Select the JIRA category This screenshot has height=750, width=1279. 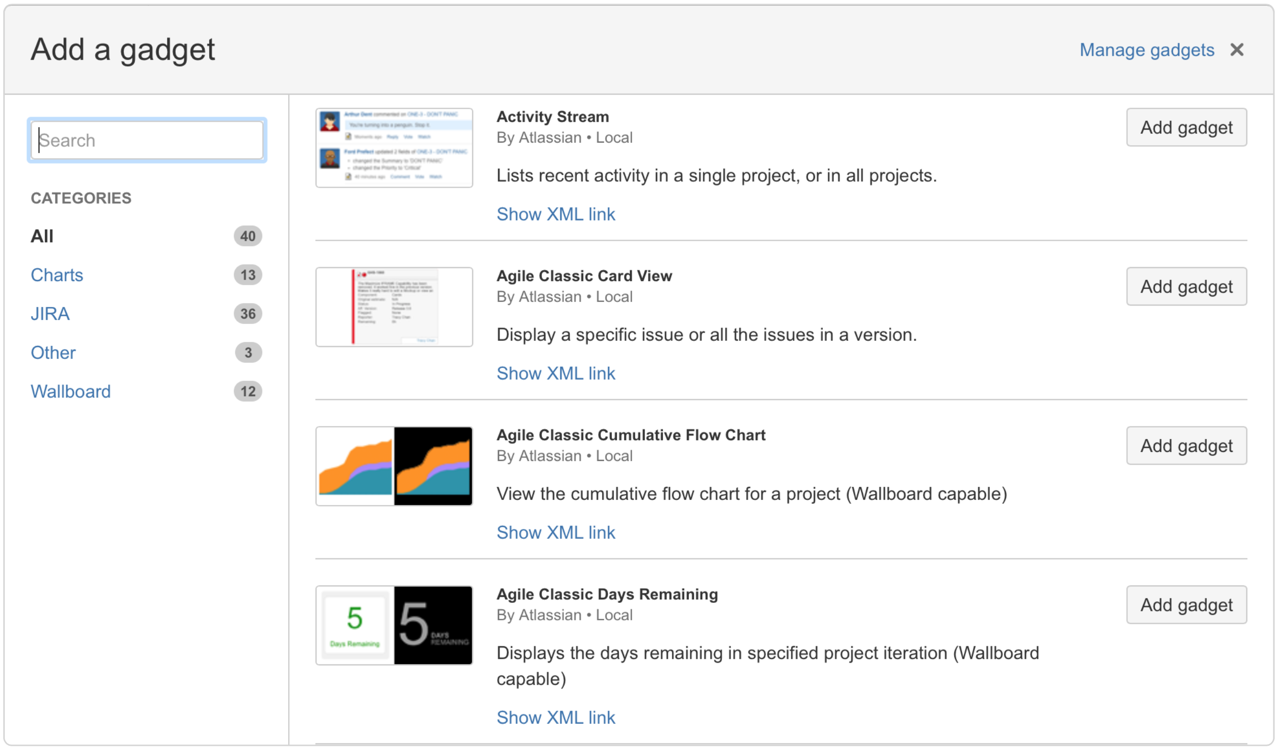50,313
